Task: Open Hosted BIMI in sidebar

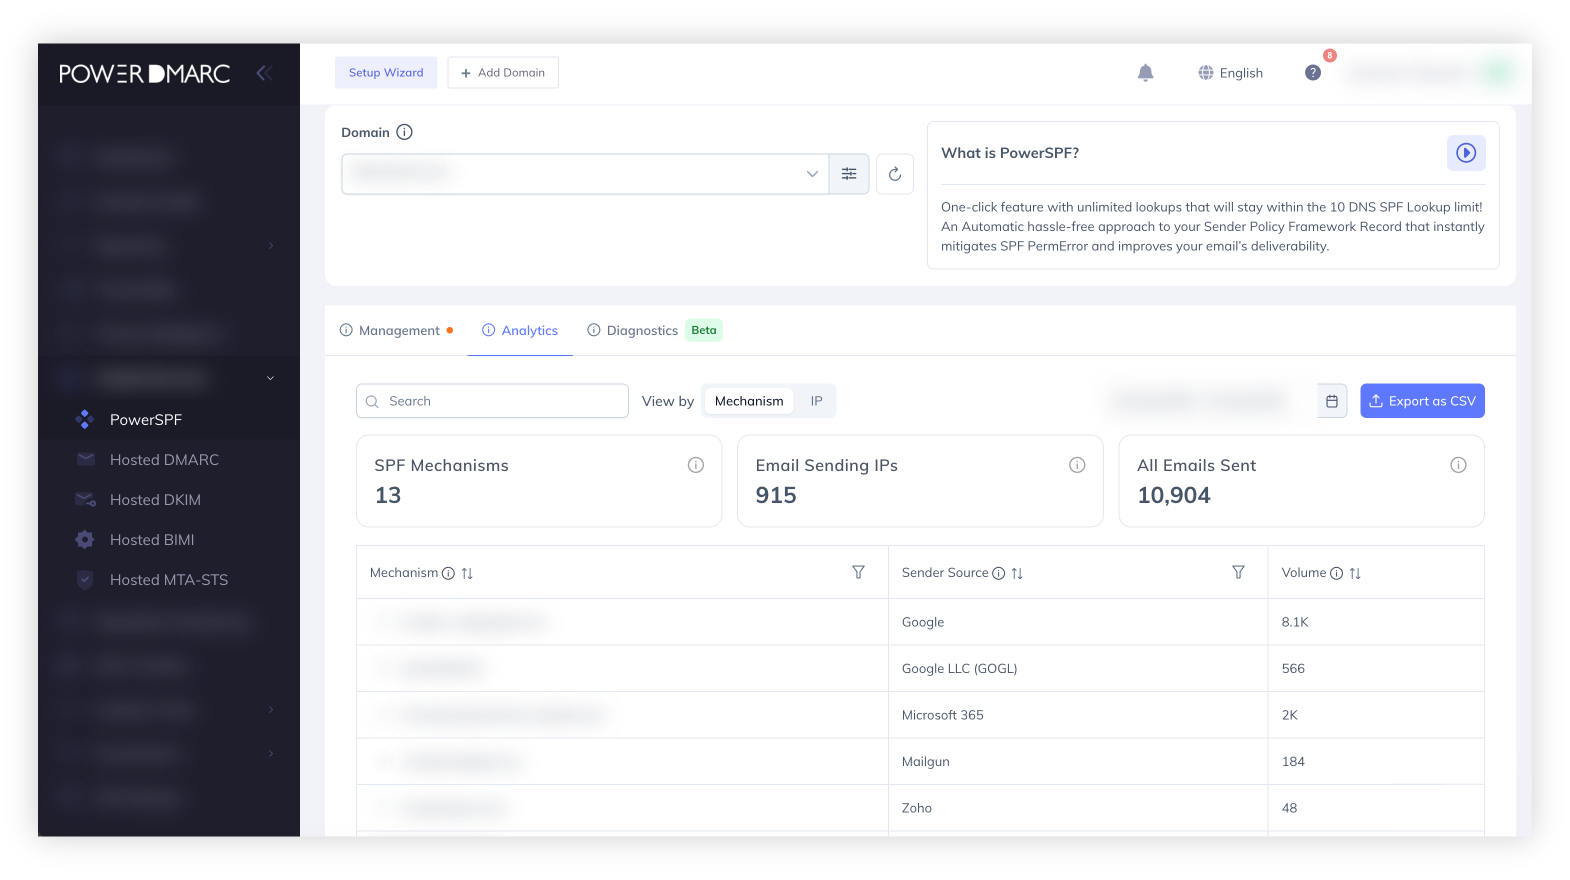Action: coord(152,540)
